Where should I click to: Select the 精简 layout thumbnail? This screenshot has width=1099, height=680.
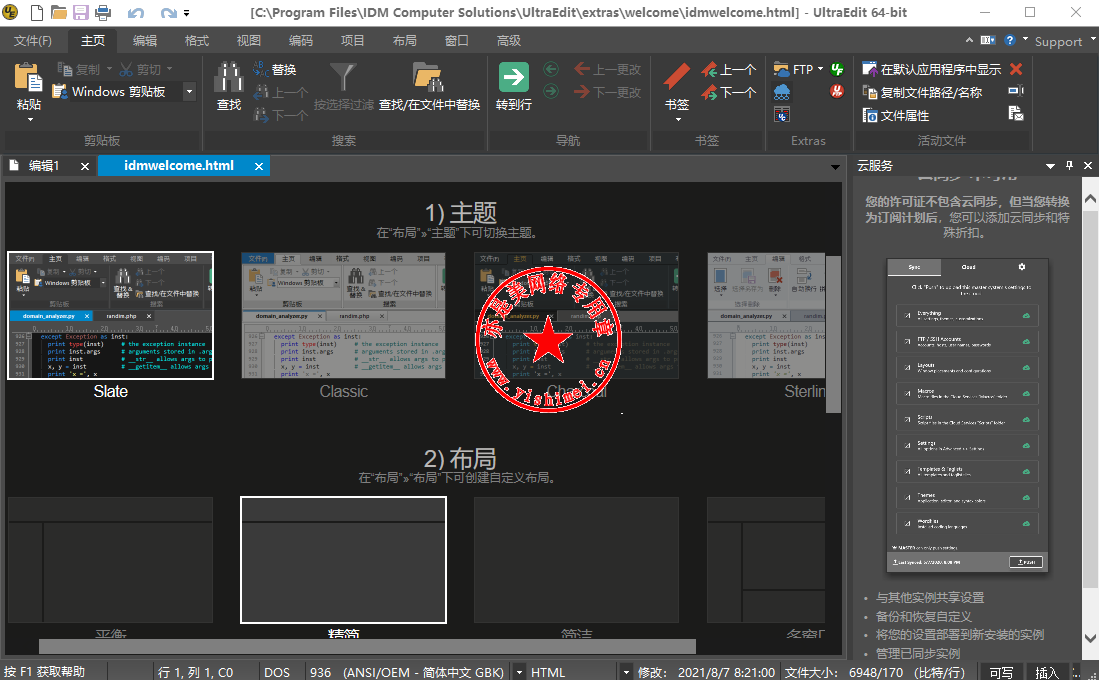343,559
